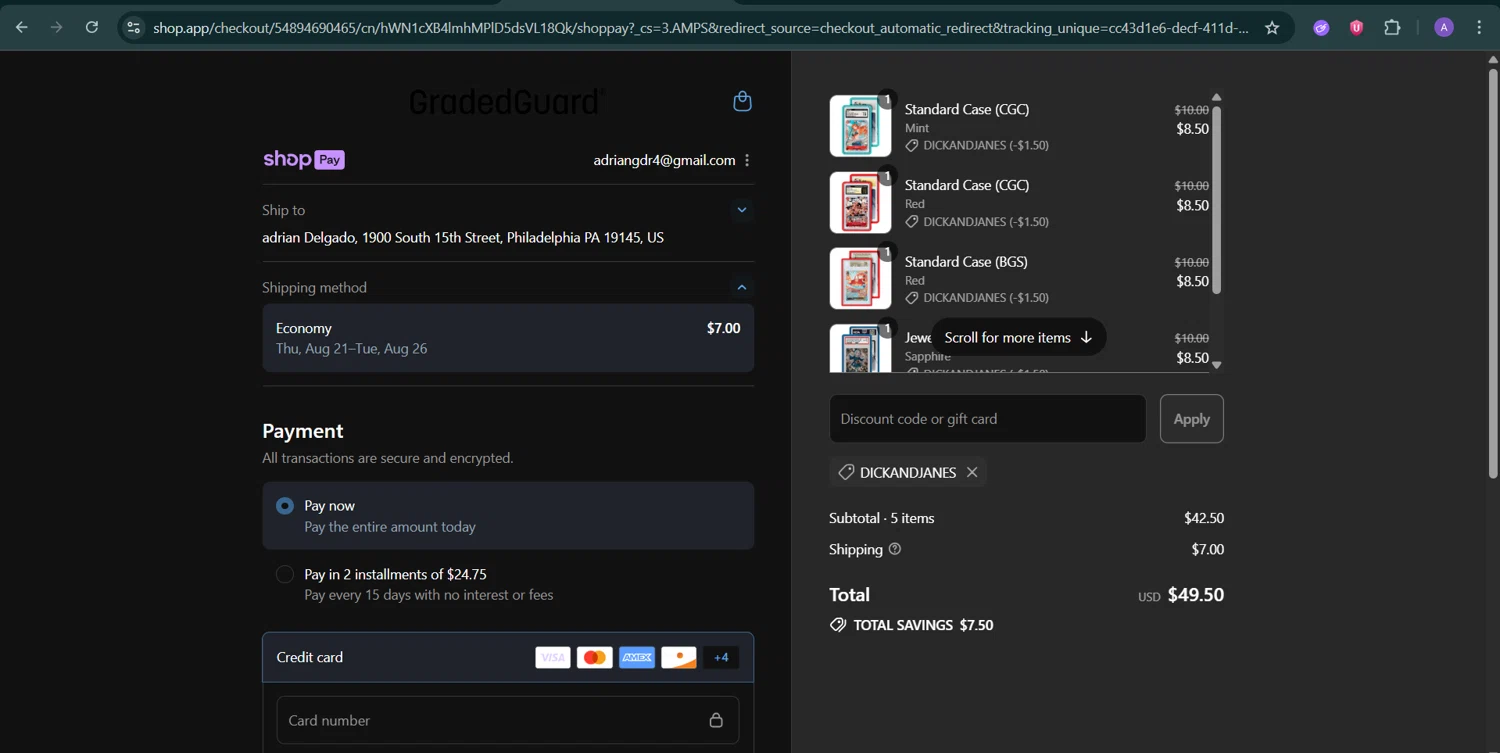The image size is (1500, 753).
Task: Open the Standard Case (CGC) Mint thumbnail
Action: [860, 126]
